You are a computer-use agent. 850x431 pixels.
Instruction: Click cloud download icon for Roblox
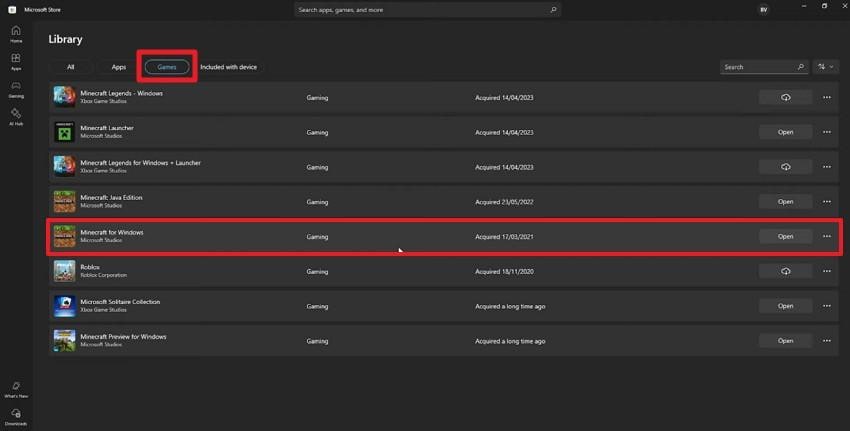point(785,271)
